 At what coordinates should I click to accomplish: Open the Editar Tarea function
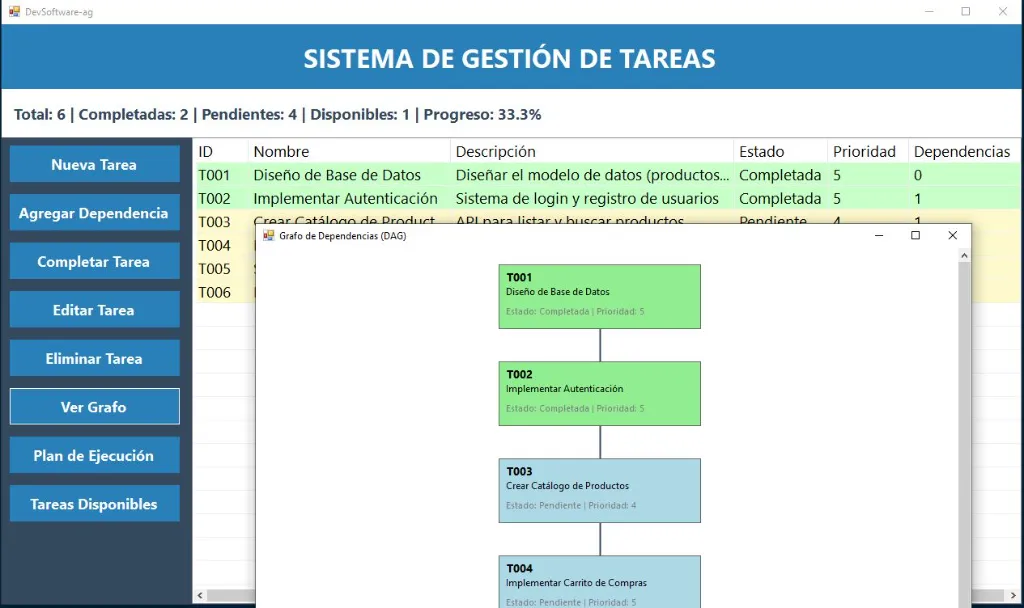[x=94, y=309]
